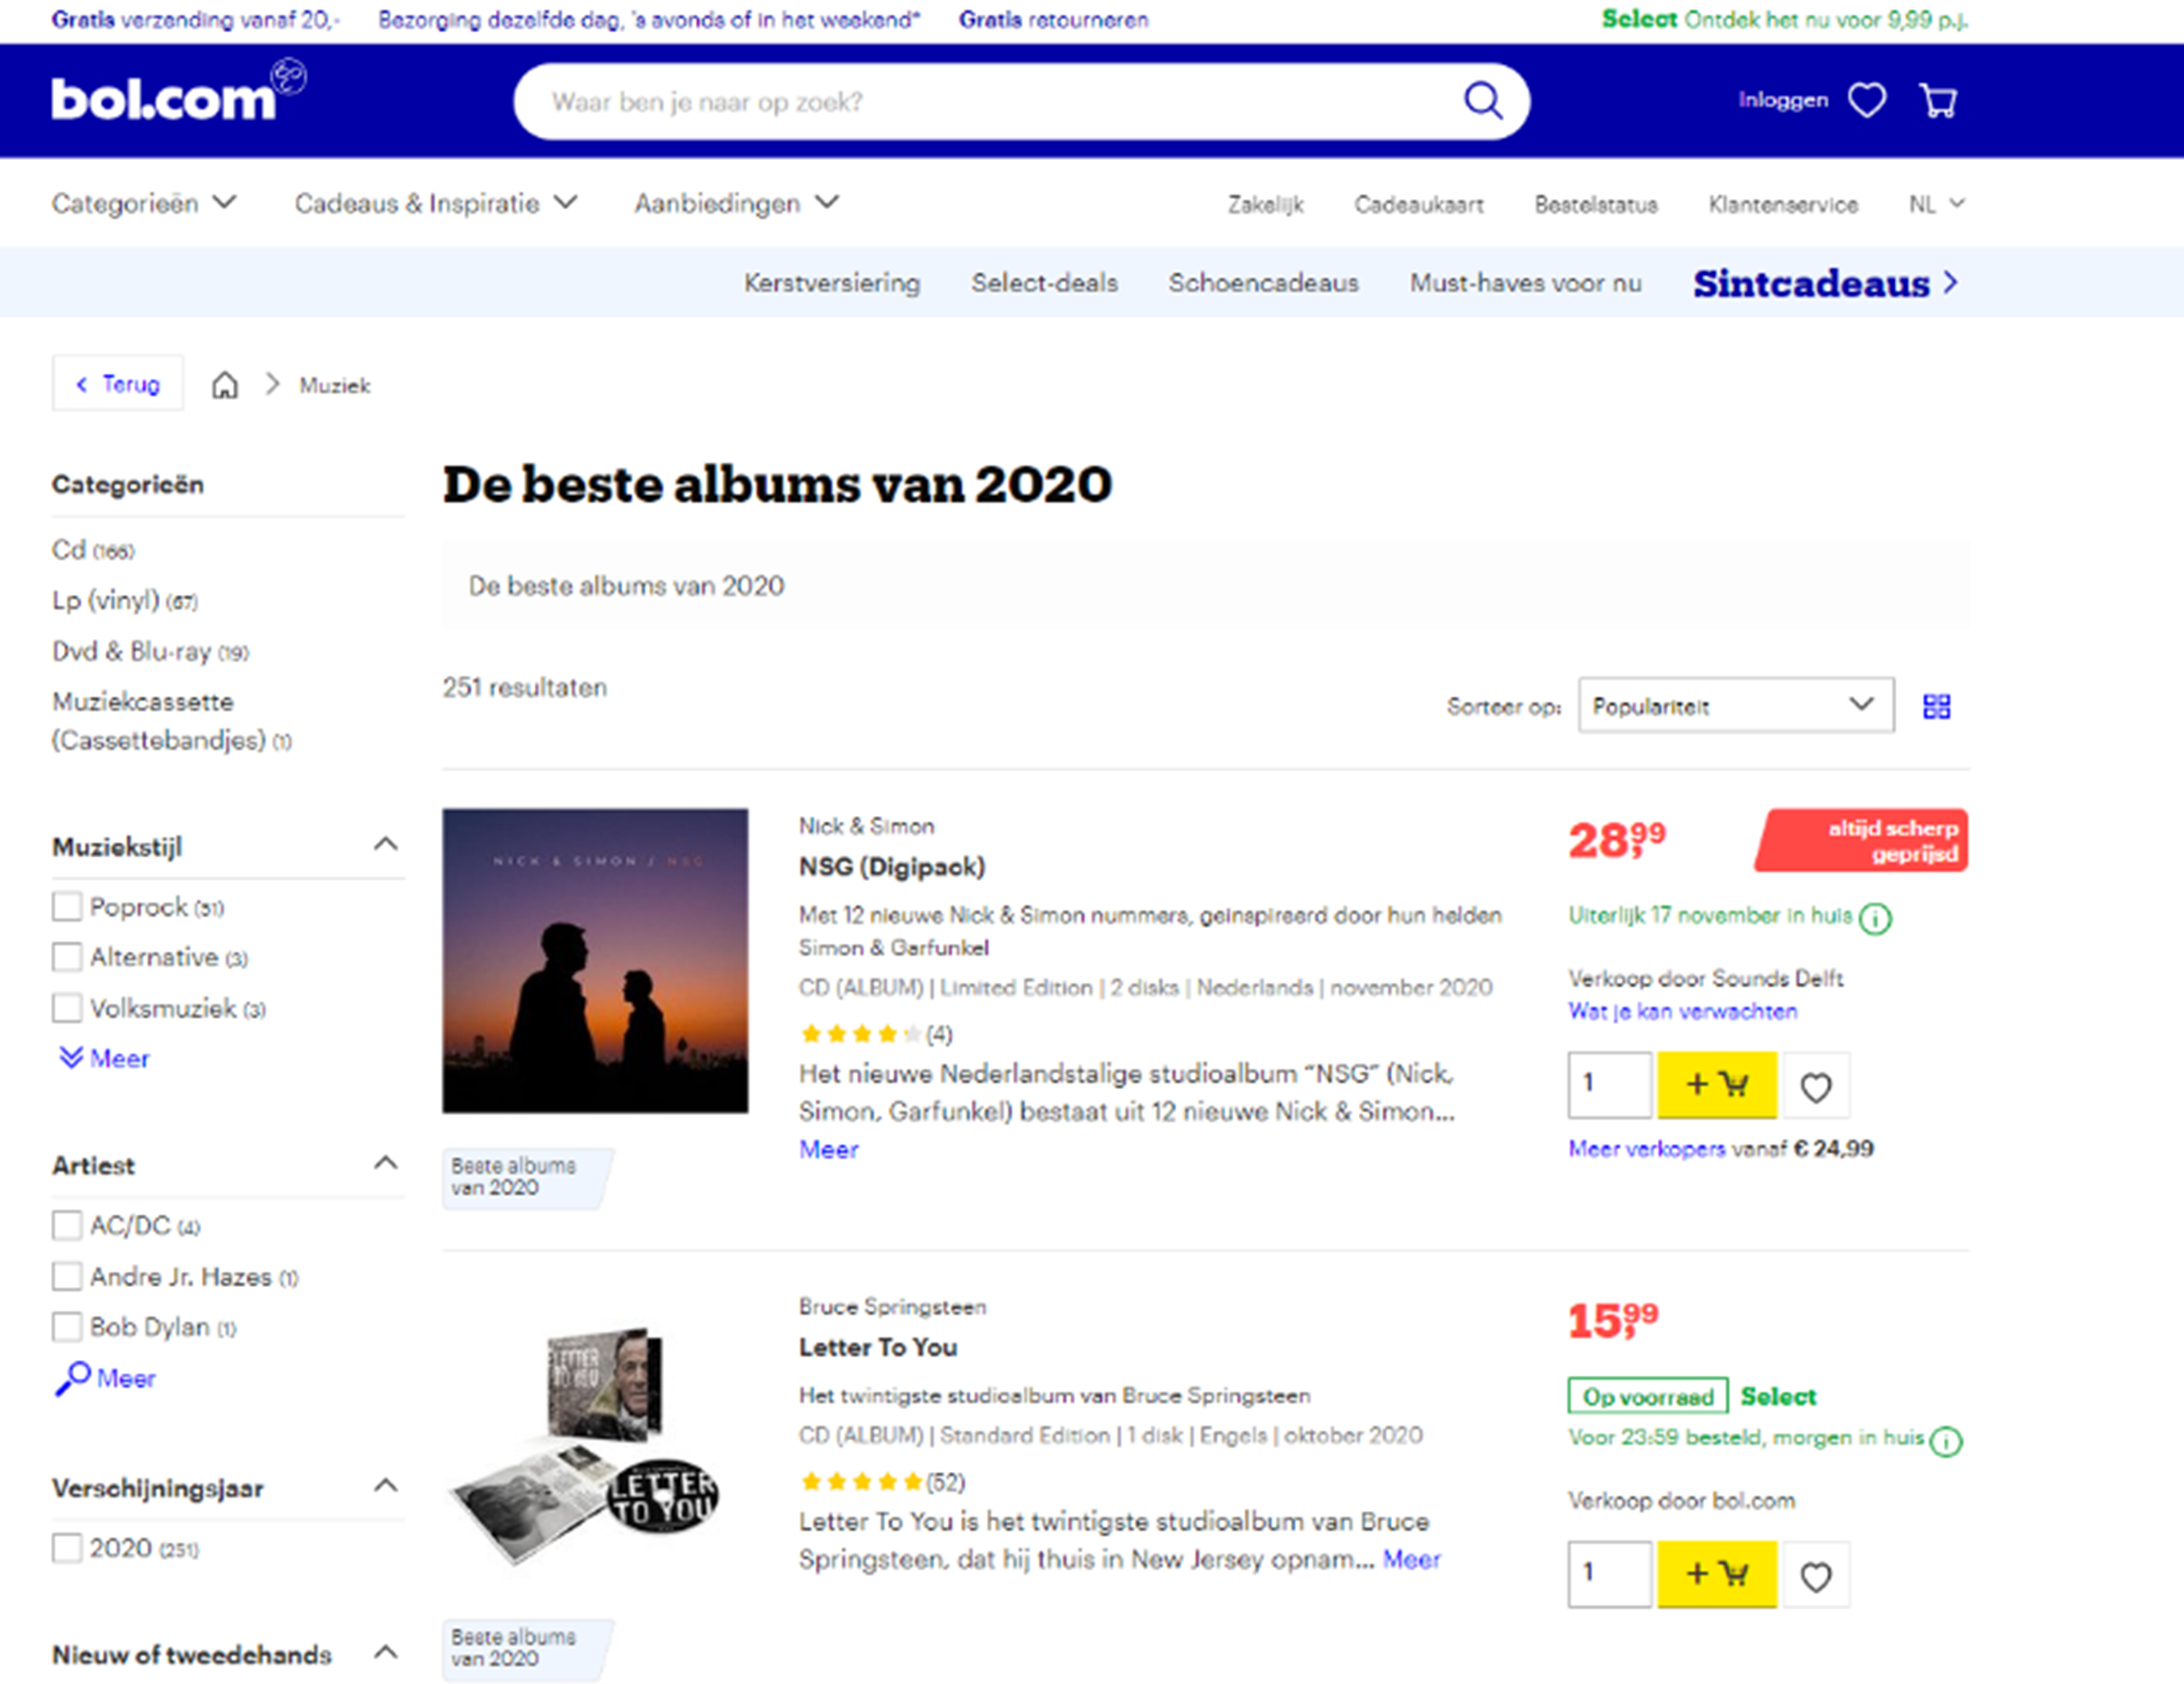Screen dimensions: 2184x1684
Task: Check the Poprock music style filter
Action: pyautogui.click(x=67, y=907)
